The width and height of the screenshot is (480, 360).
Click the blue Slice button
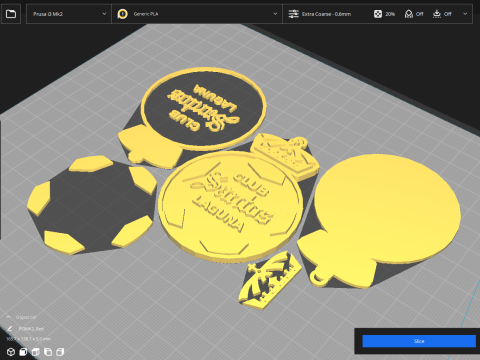pyautogui.click(x=419, y=341)
